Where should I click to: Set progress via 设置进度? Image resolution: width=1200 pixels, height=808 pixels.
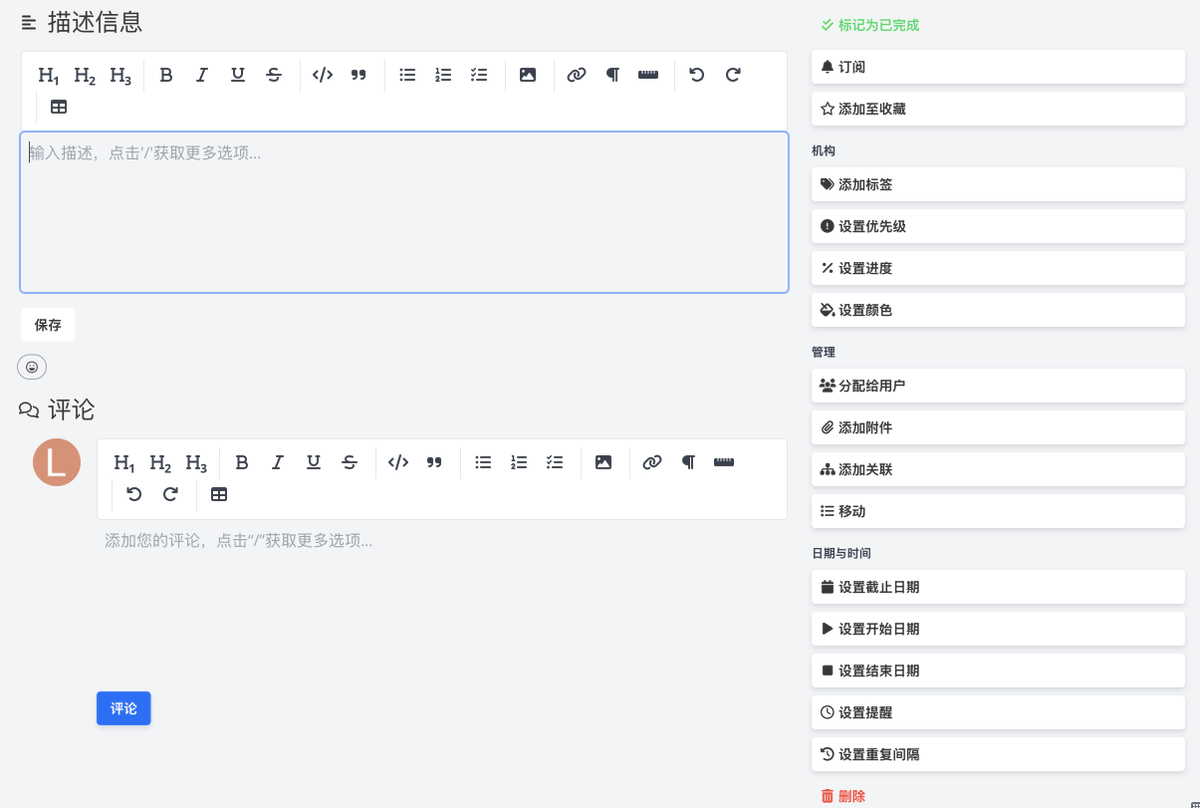tap(998, 268)
